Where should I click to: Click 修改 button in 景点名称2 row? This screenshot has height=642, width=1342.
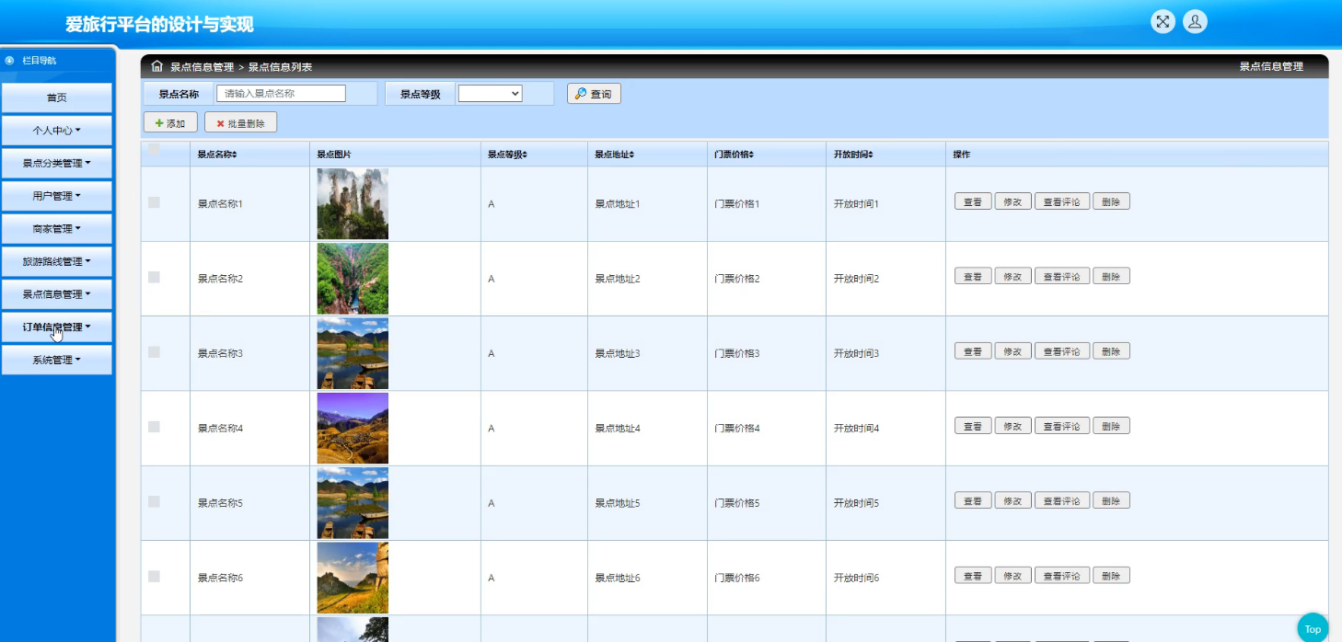pos(1012,277)
